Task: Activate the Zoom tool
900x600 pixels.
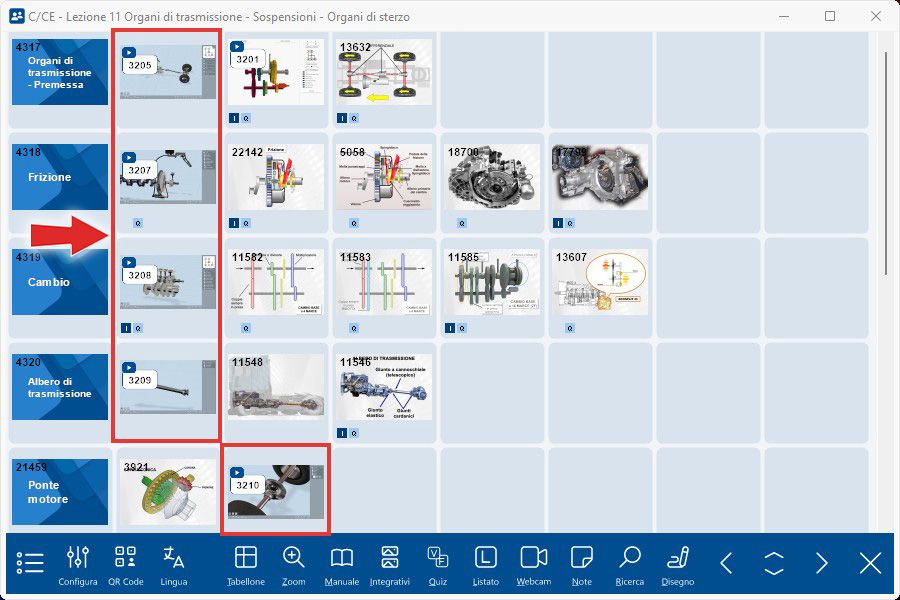Action: click(x=293, y=564)
